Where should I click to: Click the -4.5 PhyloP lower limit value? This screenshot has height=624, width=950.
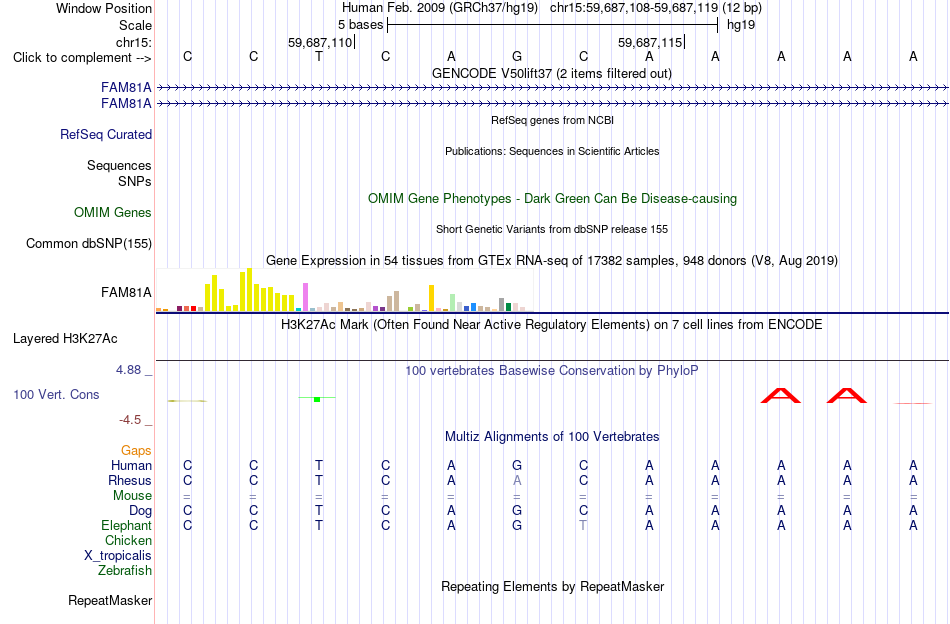tap(130, 420)
